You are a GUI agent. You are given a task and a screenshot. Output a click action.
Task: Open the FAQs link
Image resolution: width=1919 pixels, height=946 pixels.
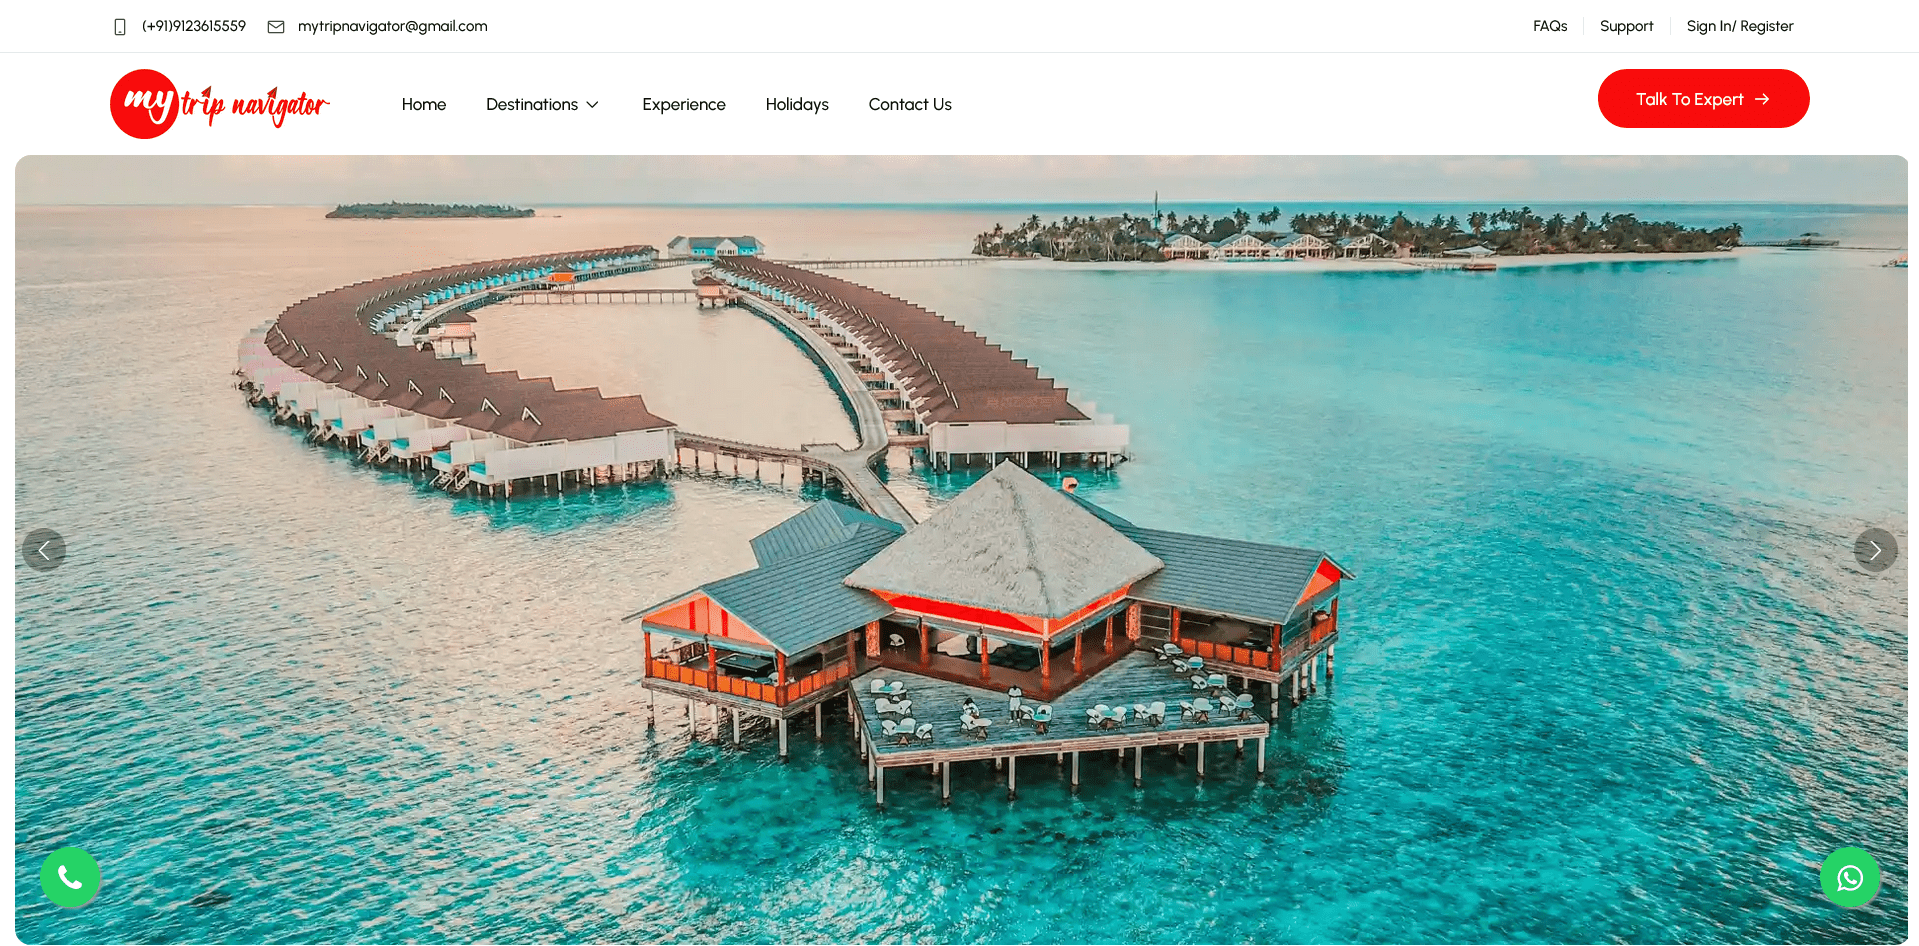pos(1550,26)
